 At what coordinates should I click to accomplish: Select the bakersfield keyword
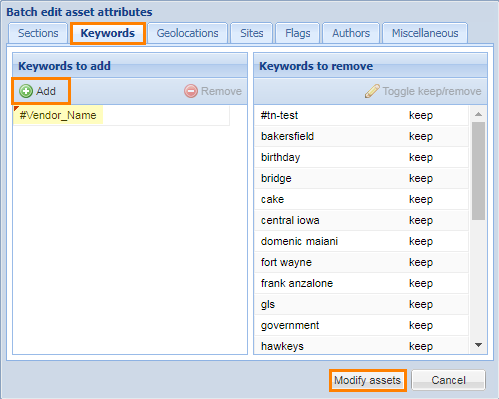(x=287, y=136)
